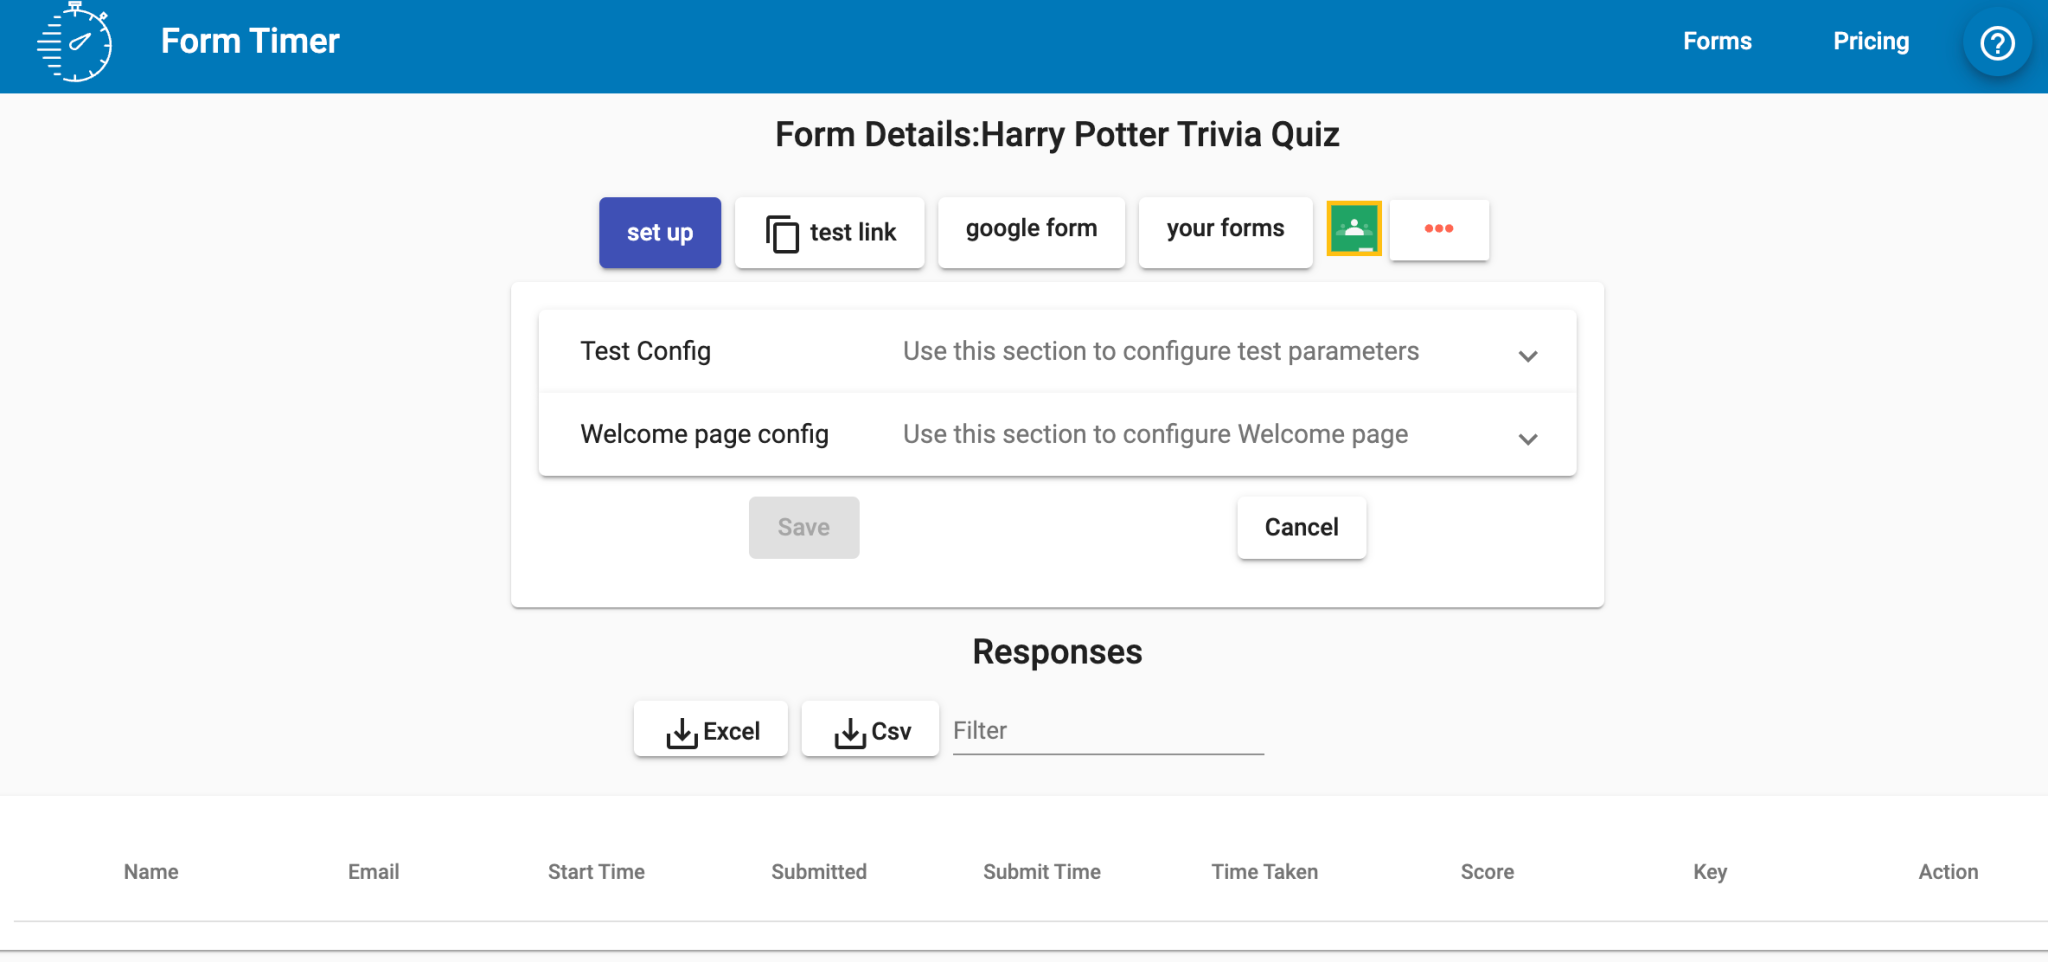The image size is (2048, 962).
Task: Select the set up tab button
Action: click(x=660, y=233)
